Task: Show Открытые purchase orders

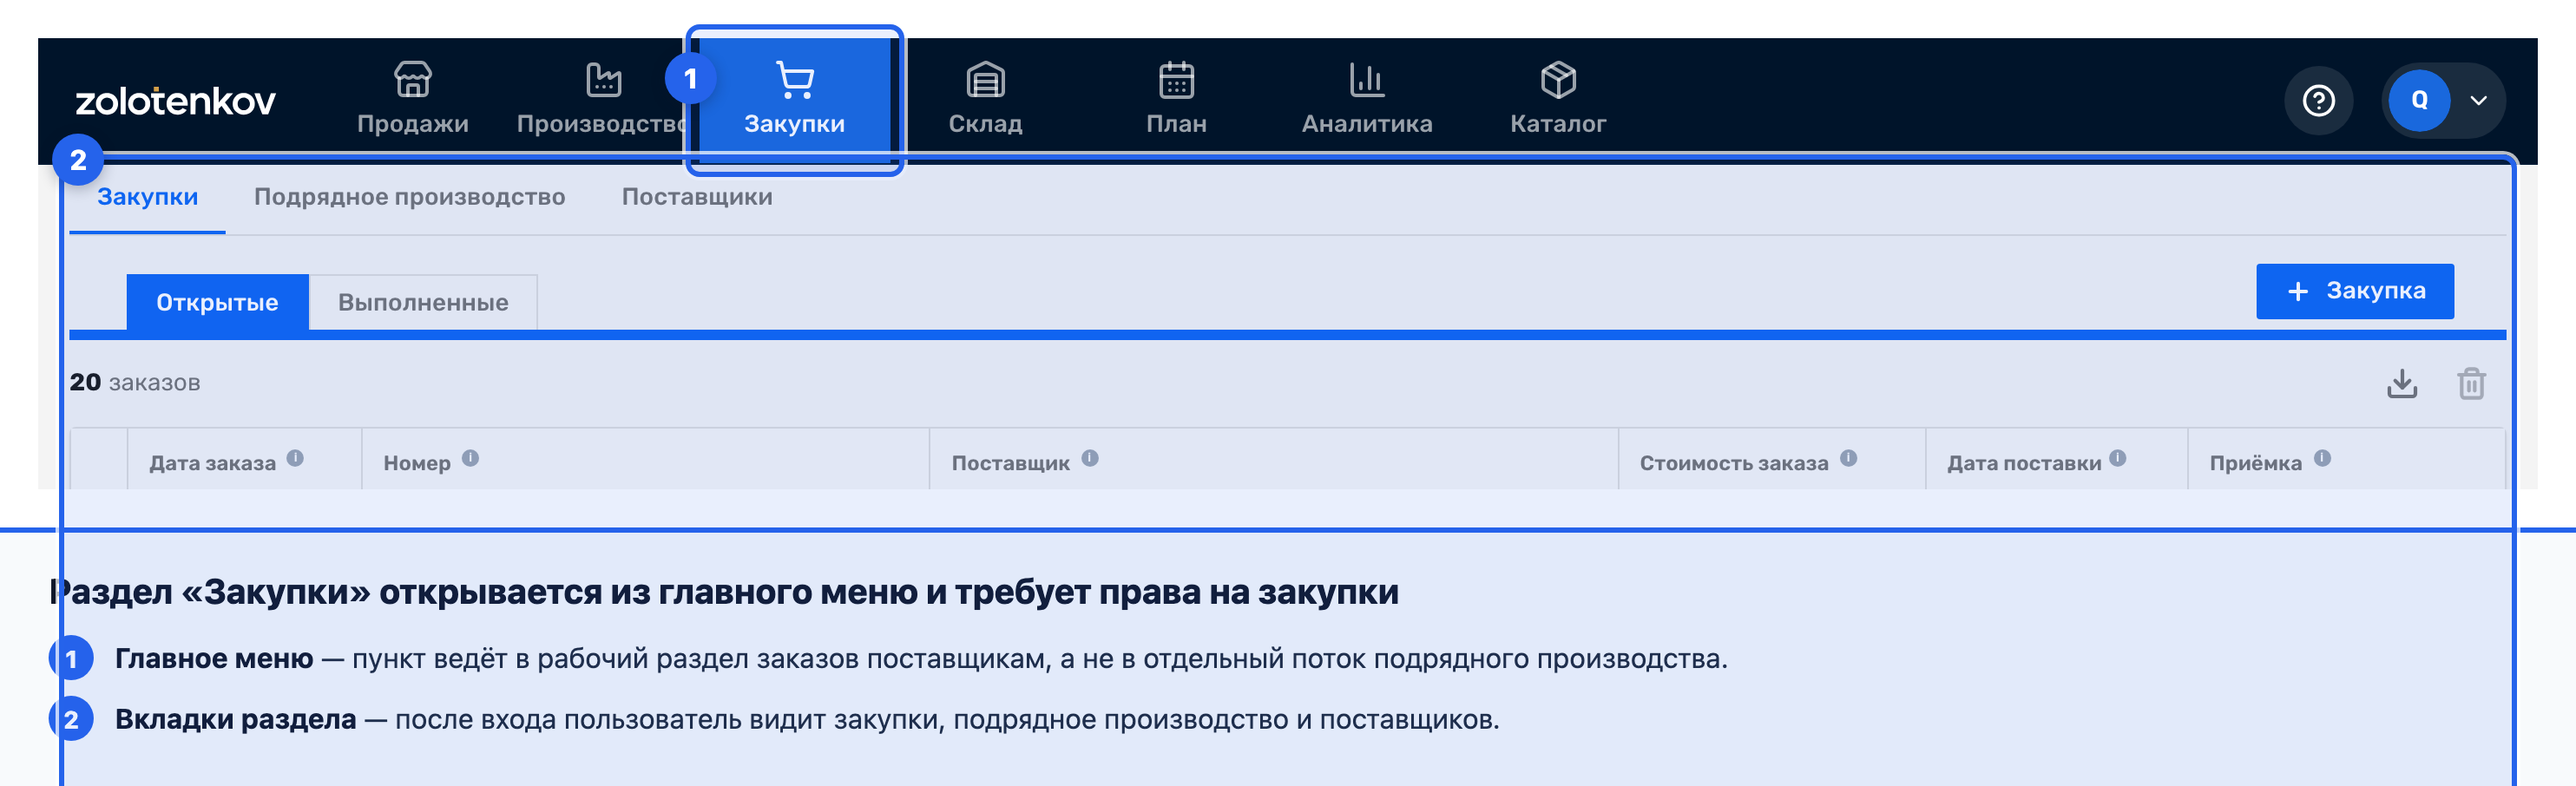Action: tap(217, 302)
